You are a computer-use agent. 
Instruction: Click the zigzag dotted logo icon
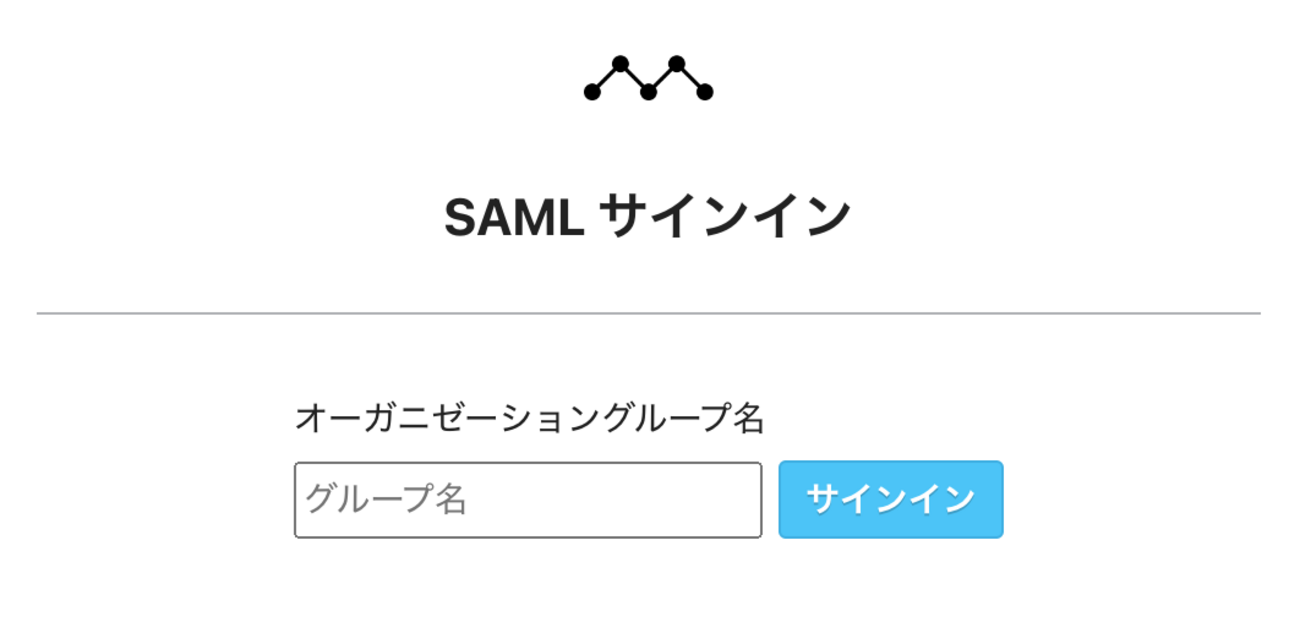[x=648, y=79]
